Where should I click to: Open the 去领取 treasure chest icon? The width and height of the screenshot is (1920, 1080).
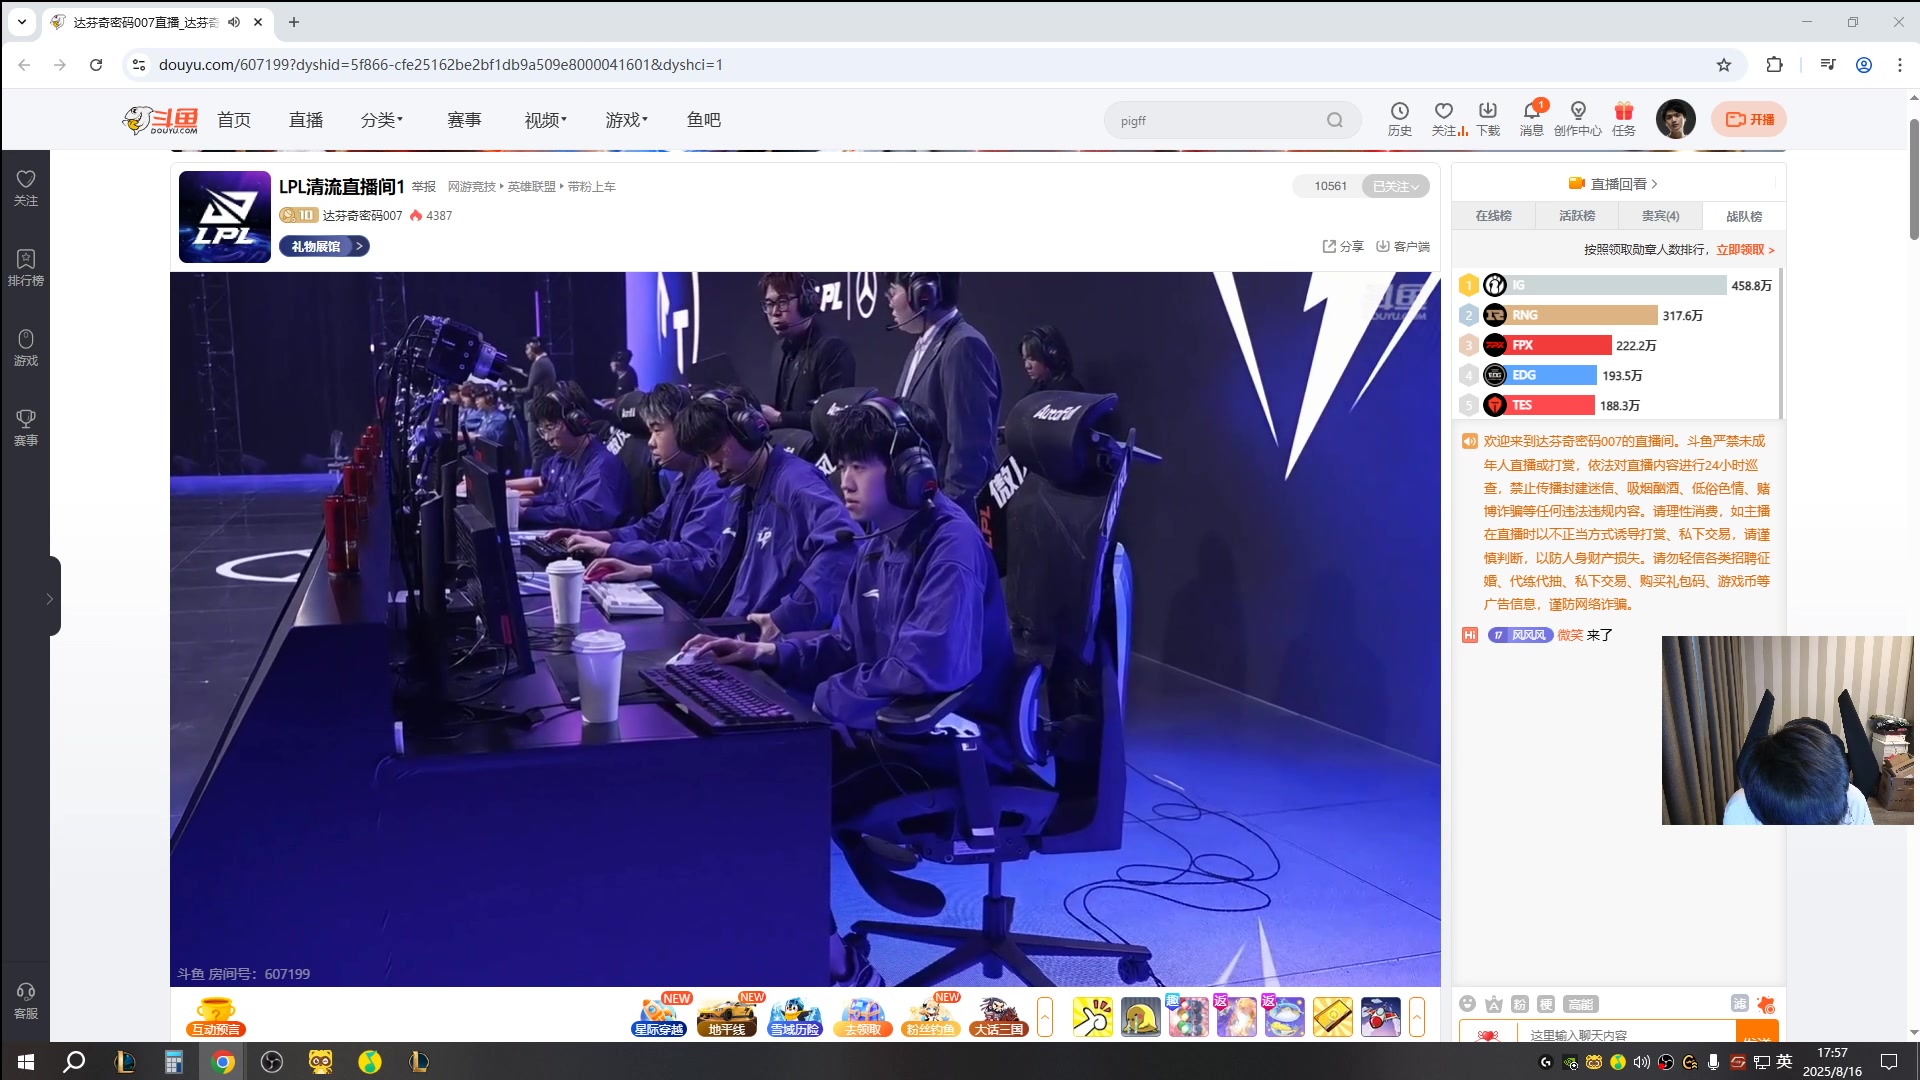[863, 1017]
